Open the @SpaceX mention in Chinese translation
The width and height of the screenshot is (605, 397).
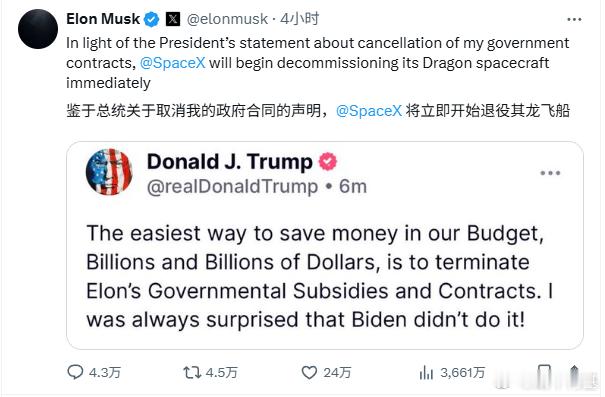[x=369, y=111]
